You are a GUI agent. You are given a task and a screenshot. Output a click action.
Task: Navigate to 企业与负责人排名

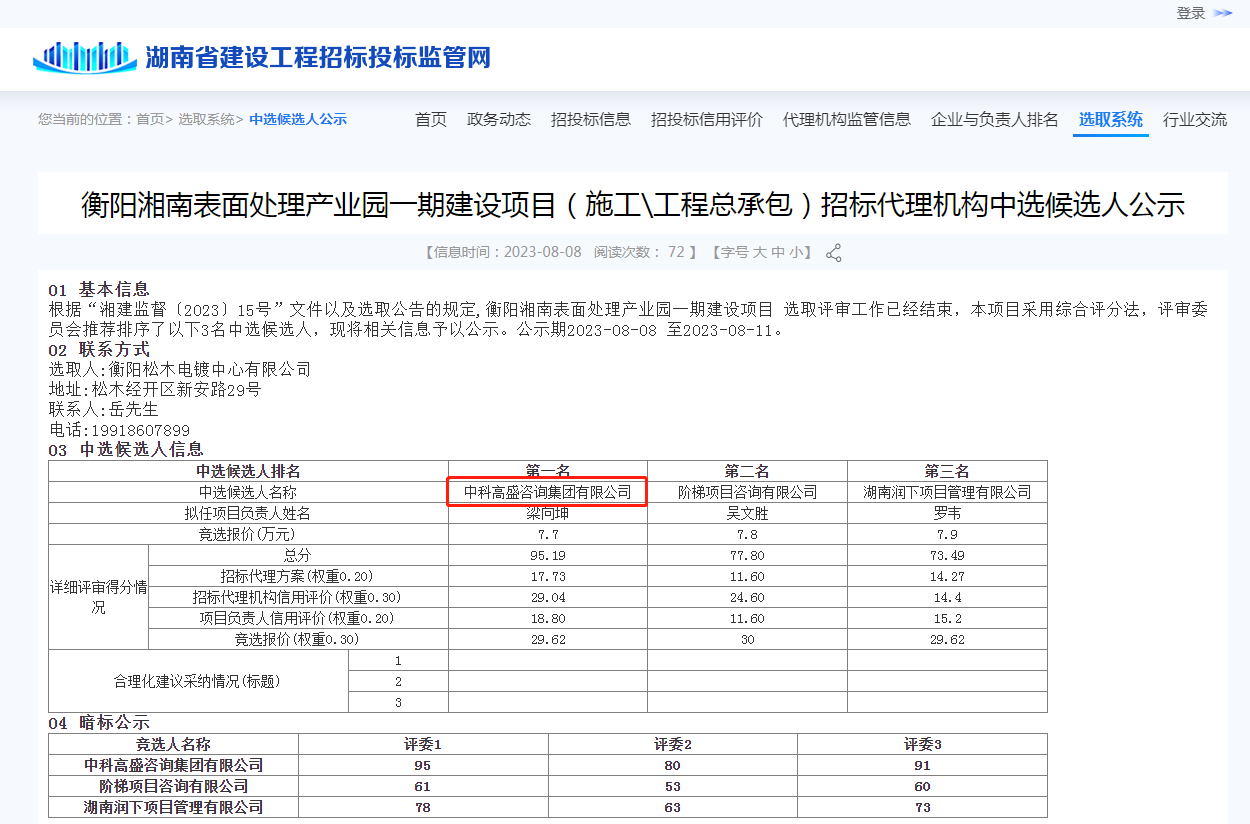(995, 120)
